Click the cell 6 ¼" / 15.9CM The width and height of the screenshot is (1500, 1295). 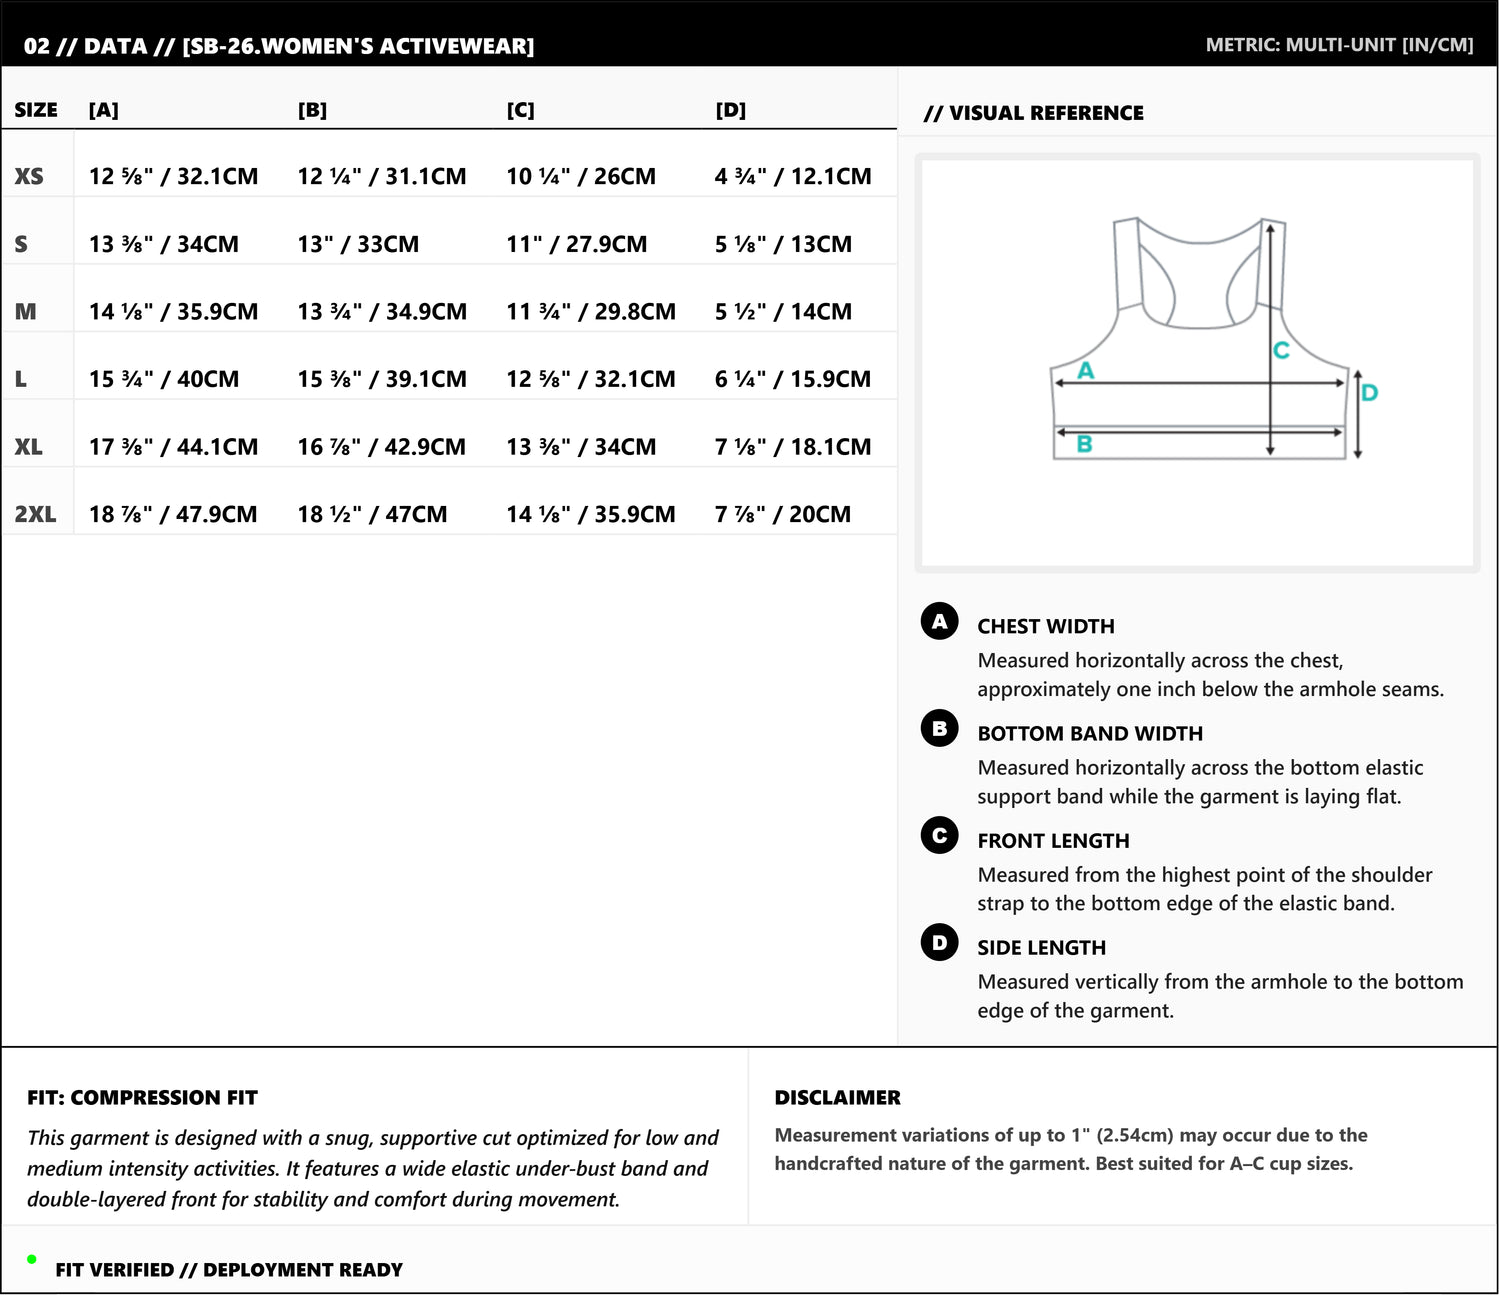793,379
